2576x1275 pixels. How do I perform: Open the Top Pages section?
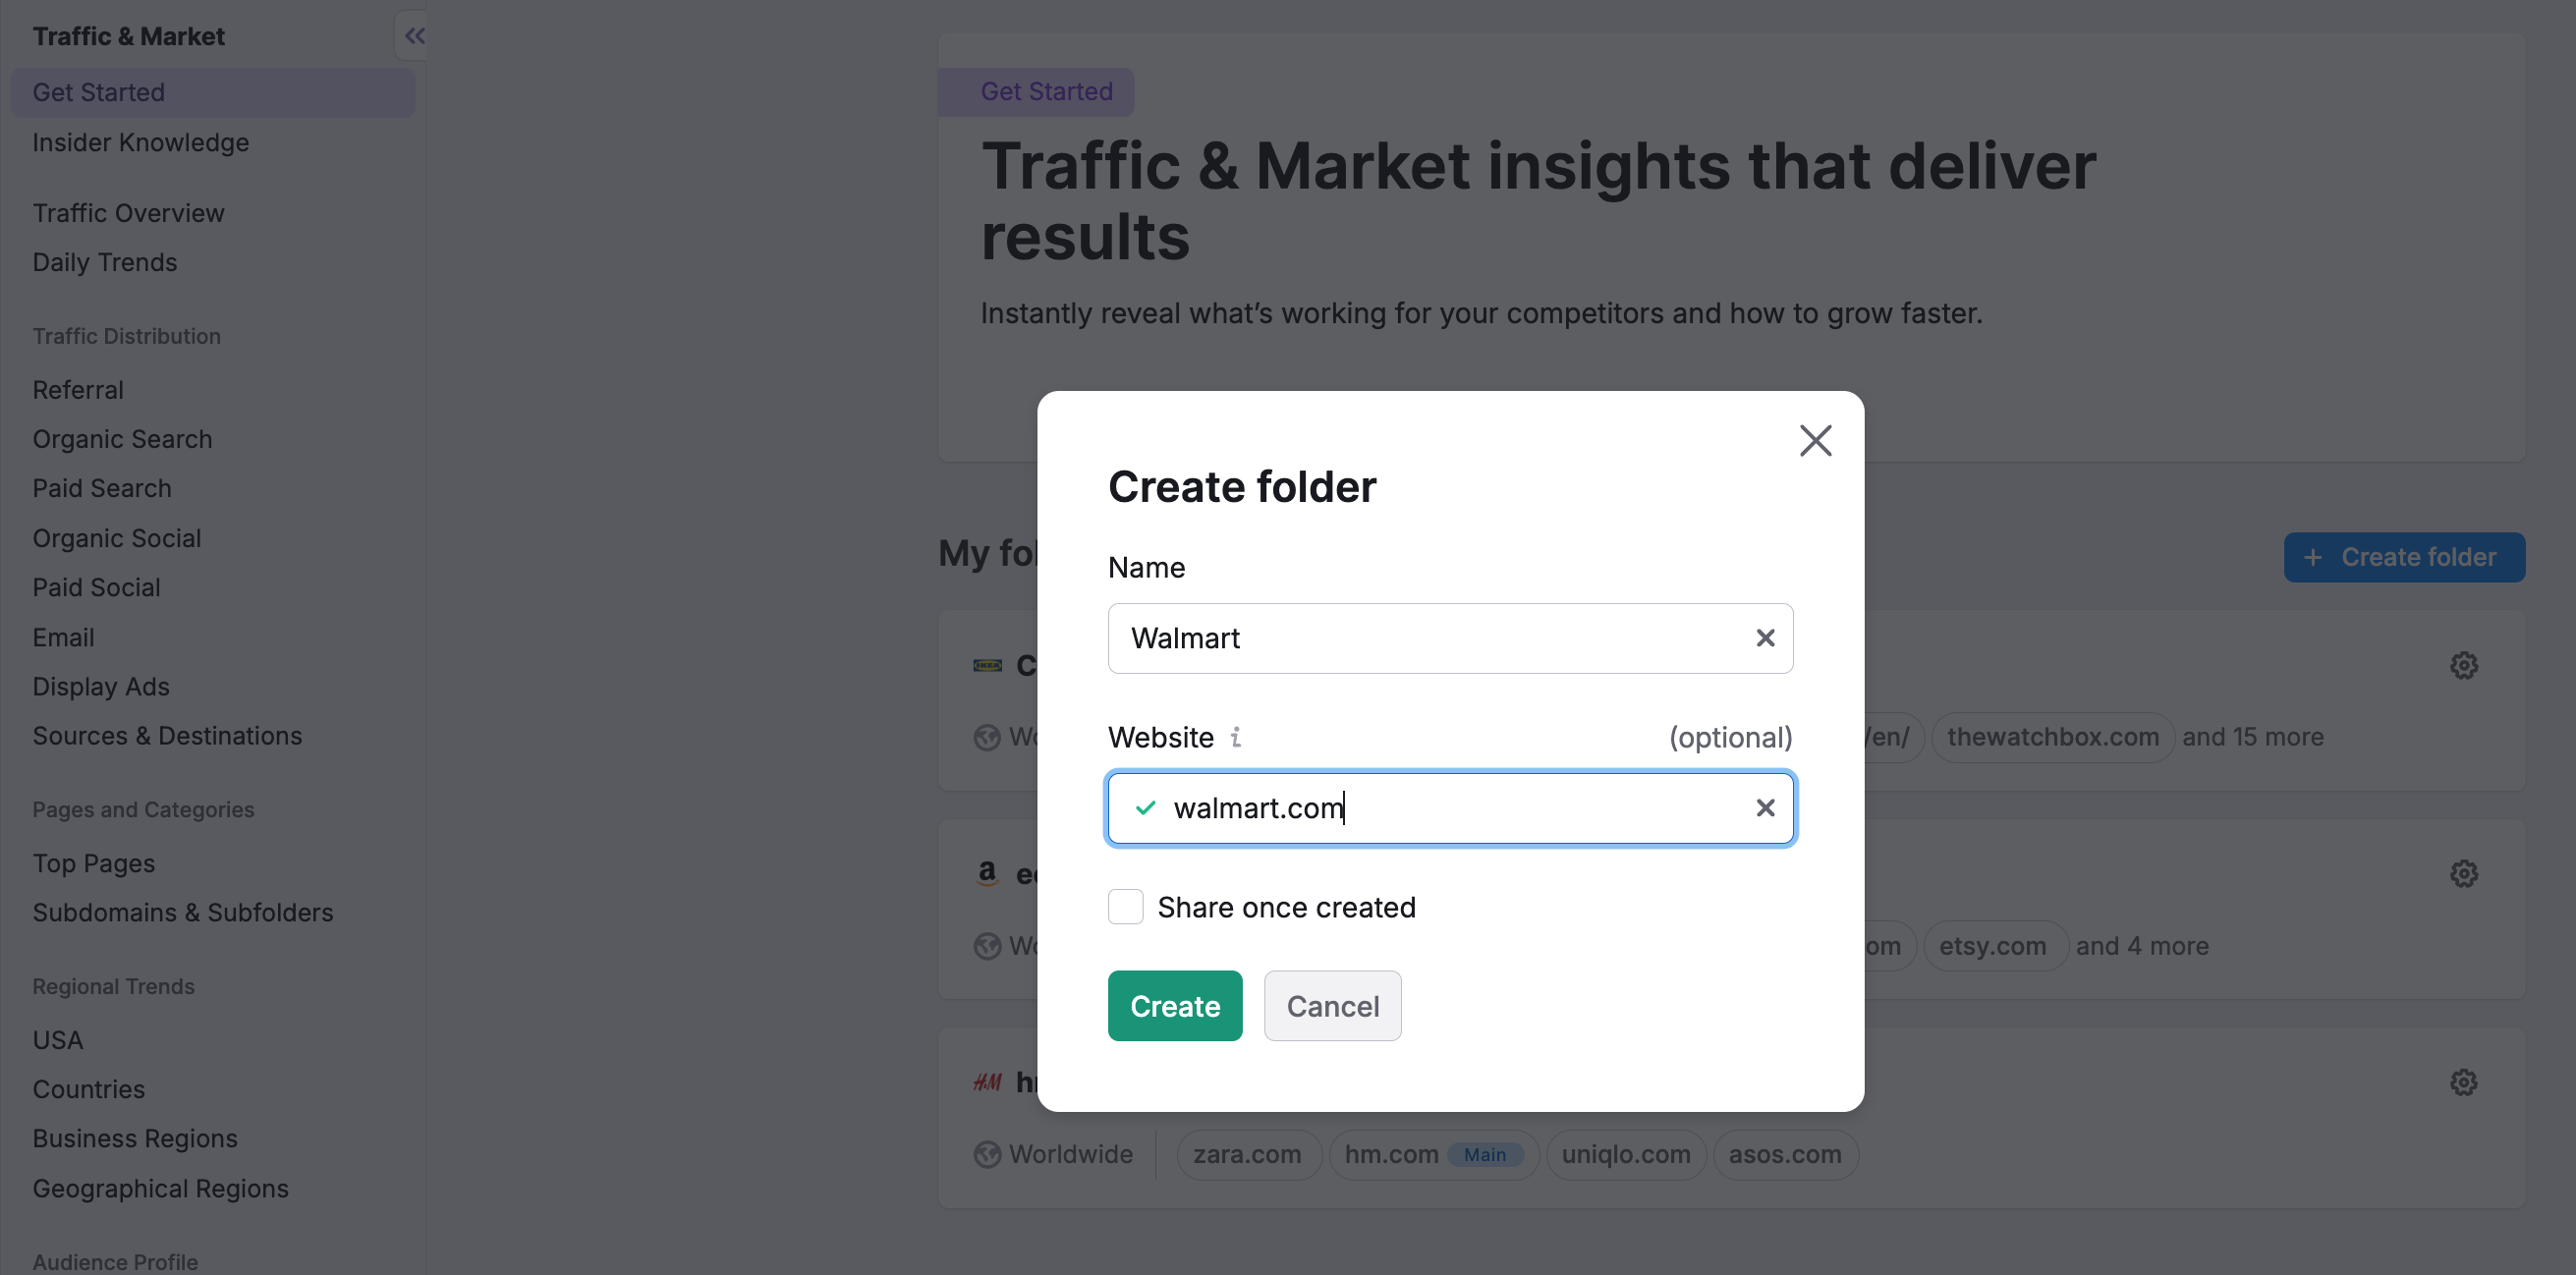point(93,863)
